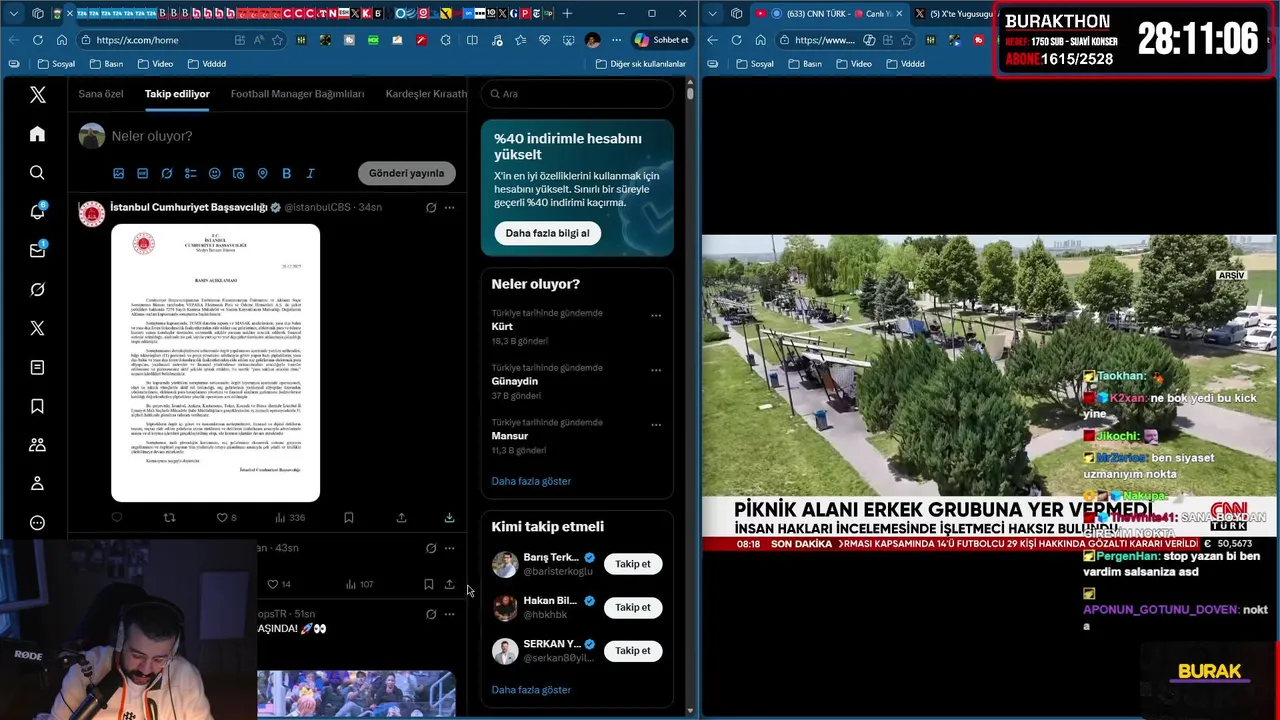Follow SERKAN Y... with Takip et
The height and width of the screenshot is (720, 1280).
pos(632,651)
